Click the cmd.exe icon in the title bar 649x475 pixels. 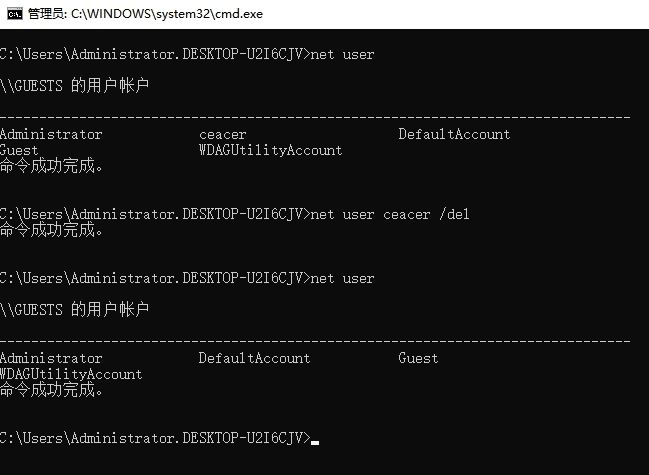(x=14, y=13)
